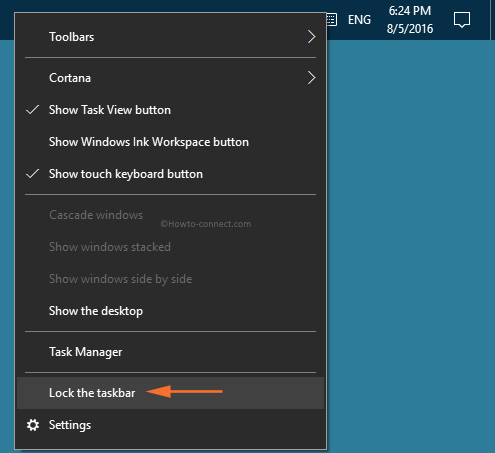The width and height of the screenshot is (495, 453).
Task: Open the Action Center notification icon
Action: point(462,20)
